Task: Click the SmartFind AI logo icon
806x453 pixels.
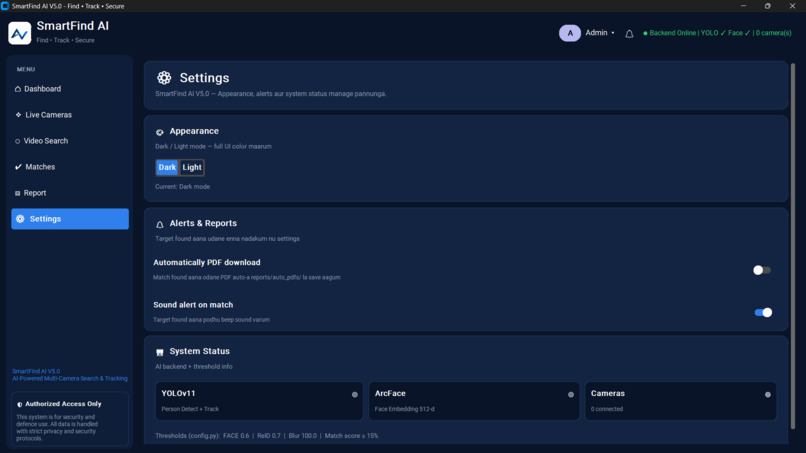Action: pos(20,33)
